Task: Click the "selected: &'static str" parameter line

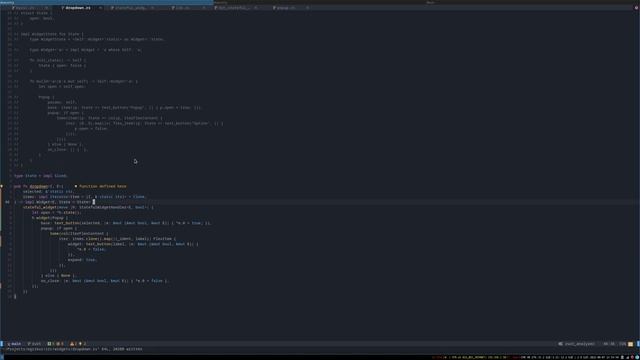Action: (48, 191)
